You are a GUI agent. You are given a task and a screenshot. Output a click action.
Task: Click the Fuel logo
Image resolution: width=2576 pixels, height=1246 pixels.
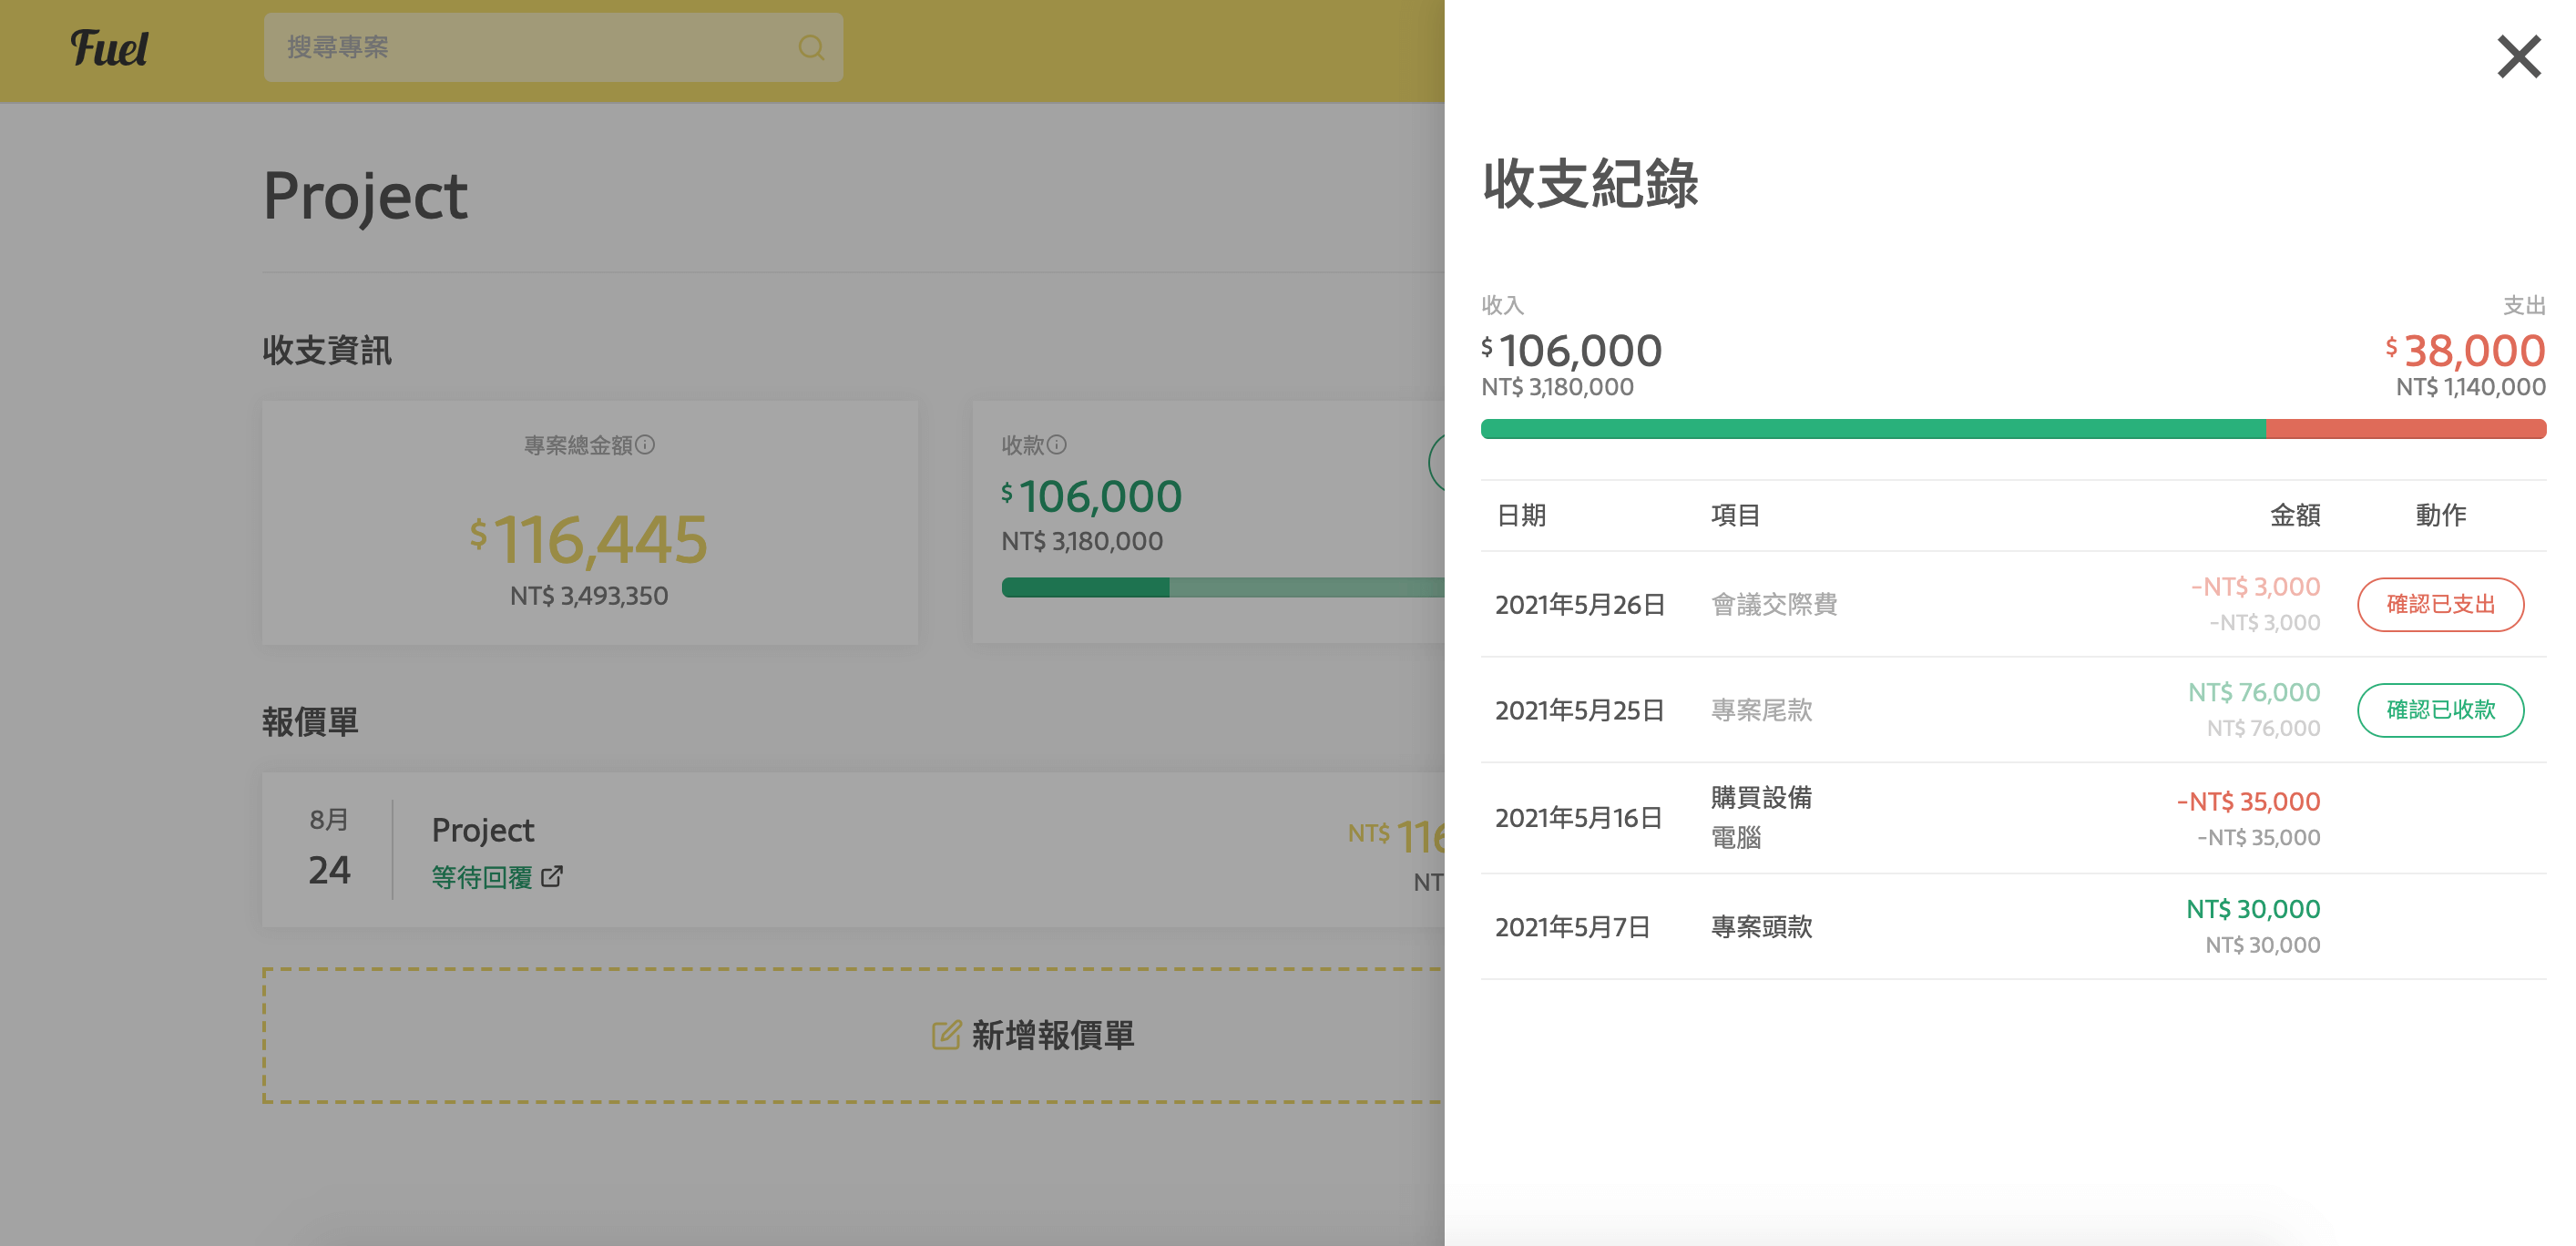pyautogui.click(x=109, y=48)
